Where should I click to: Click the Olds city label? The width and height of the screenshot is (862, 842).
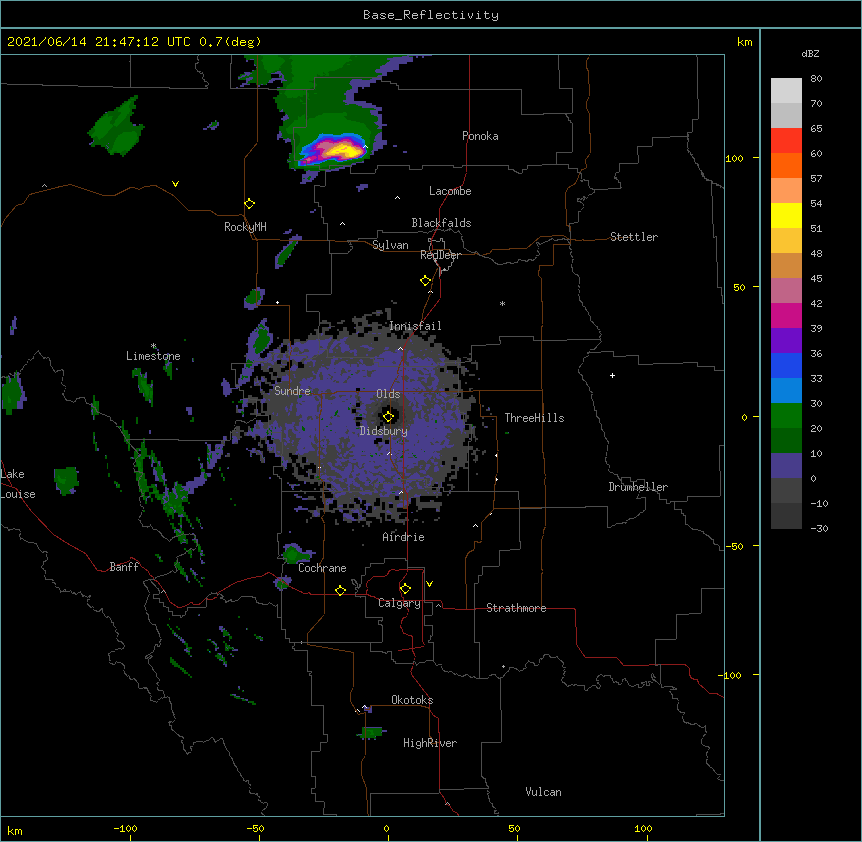(388, 394)
